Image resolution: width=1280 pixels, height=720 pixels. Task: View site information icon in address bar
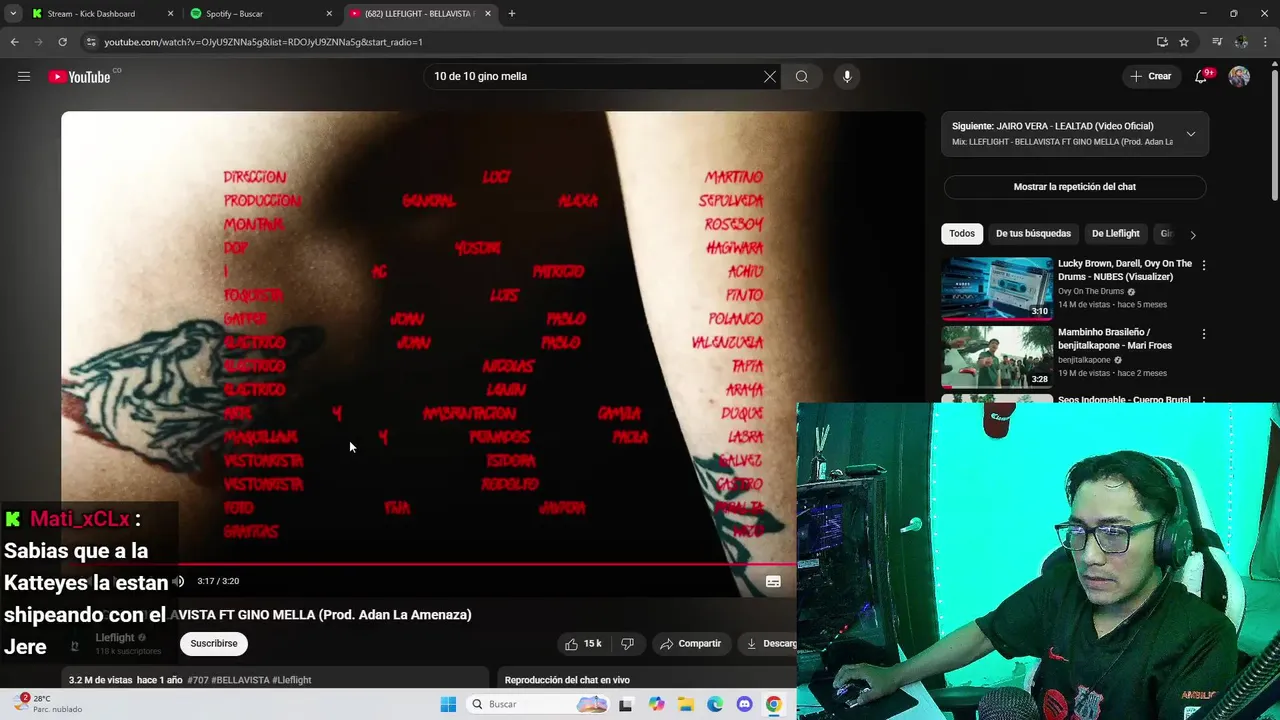[x=91, y=42]
